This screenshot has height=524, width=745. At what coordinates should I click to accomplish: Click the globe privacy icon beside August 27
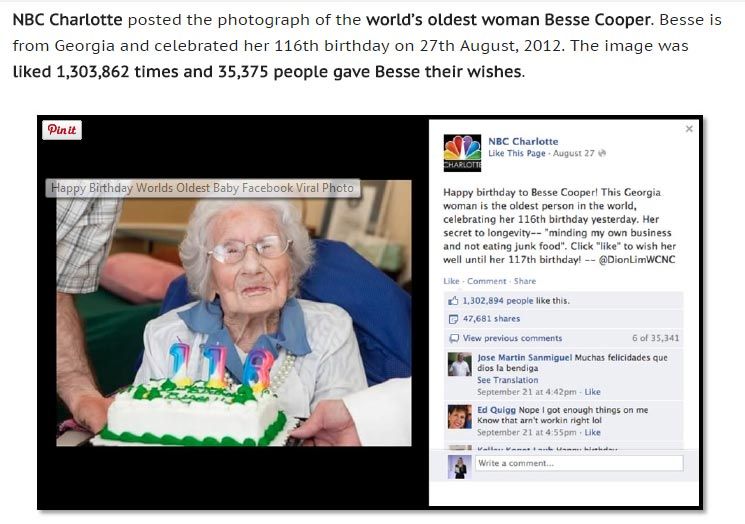[x=602, y=153]
